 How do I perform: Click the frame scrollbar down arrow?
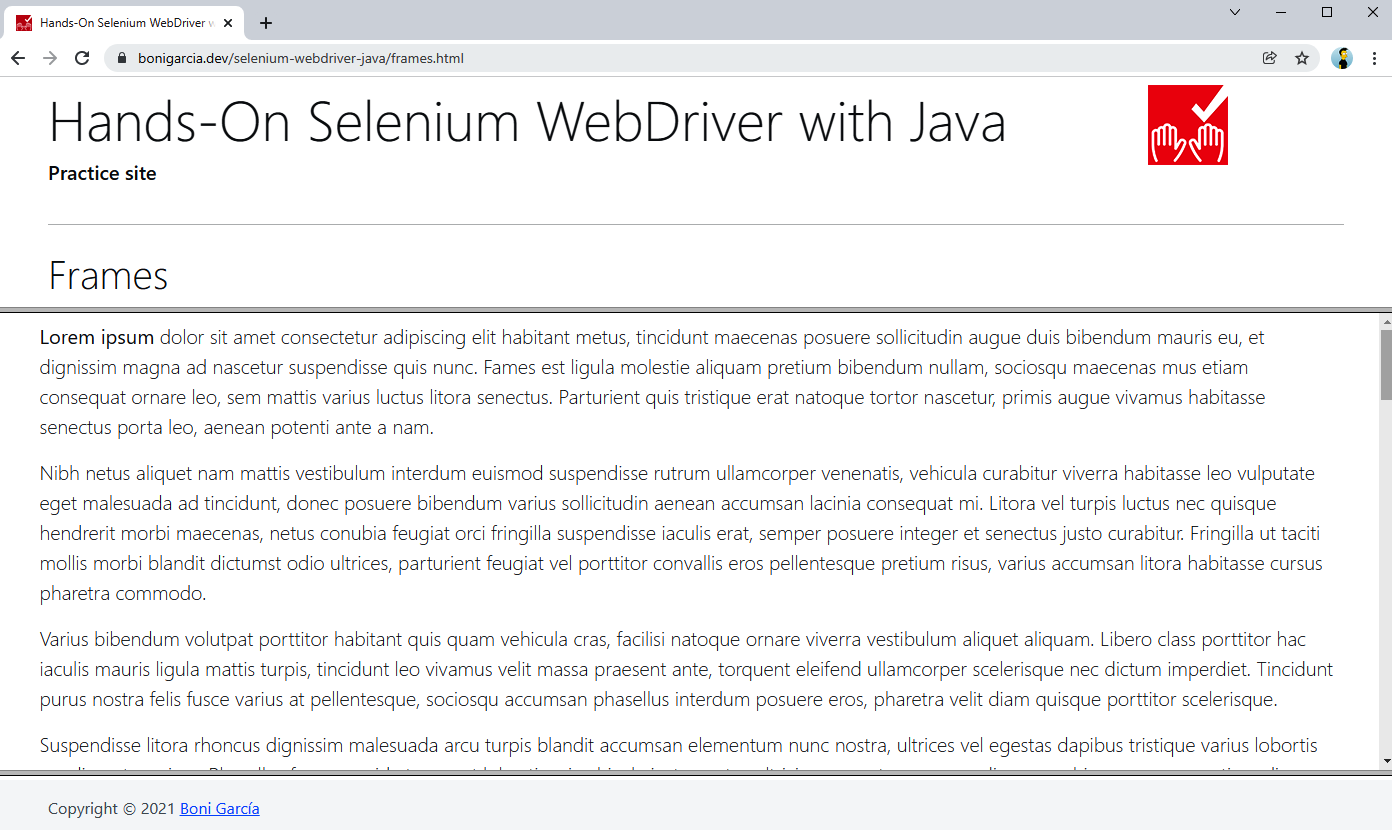(x=1386, y=762)
